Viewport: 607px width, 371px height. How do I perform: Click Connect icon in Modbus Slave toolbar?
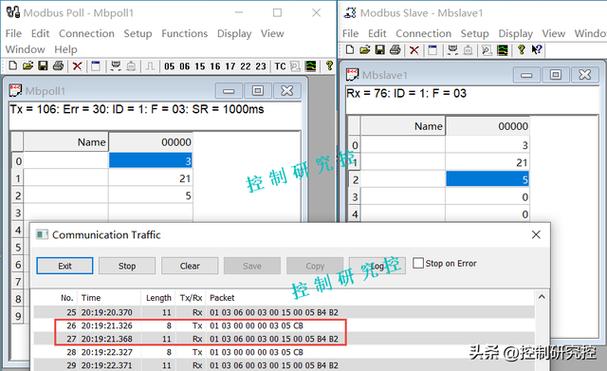pyautogui.click(x=452, y=50)
